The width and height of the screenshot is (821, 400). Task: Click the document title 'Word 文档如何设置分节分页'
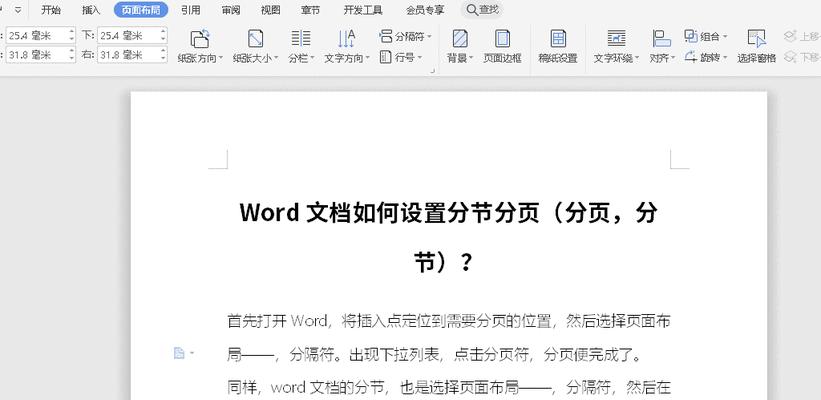tap(389, 213)
